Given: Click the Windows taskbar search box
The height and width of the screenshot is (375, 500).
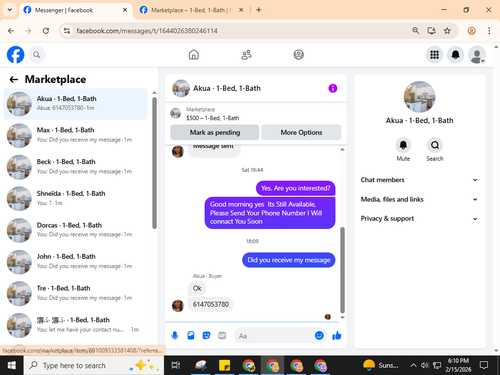Looking at the screenshot, I should click(x=94, y=365).
